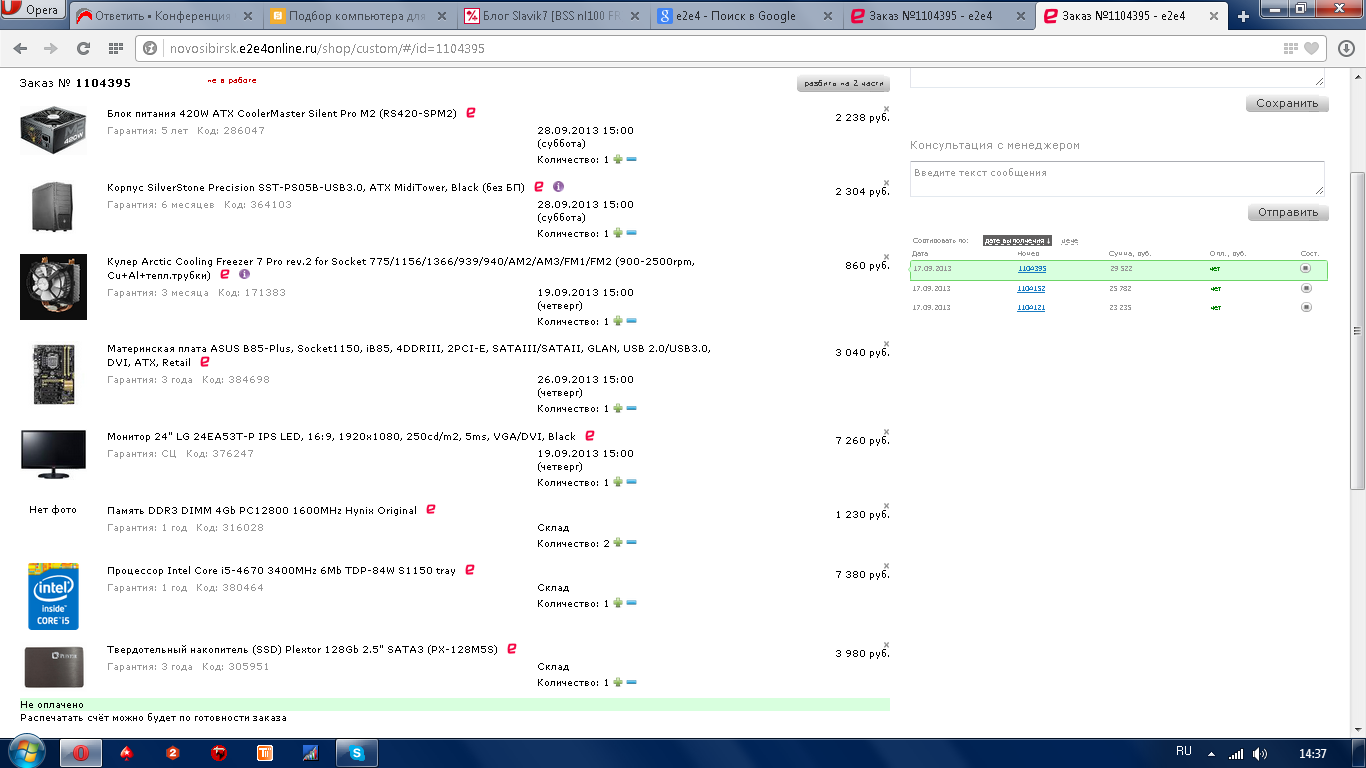Screen dimensions: 1366x768
Task: Send message with Отправить button
Action: [x=1288, y=213]
